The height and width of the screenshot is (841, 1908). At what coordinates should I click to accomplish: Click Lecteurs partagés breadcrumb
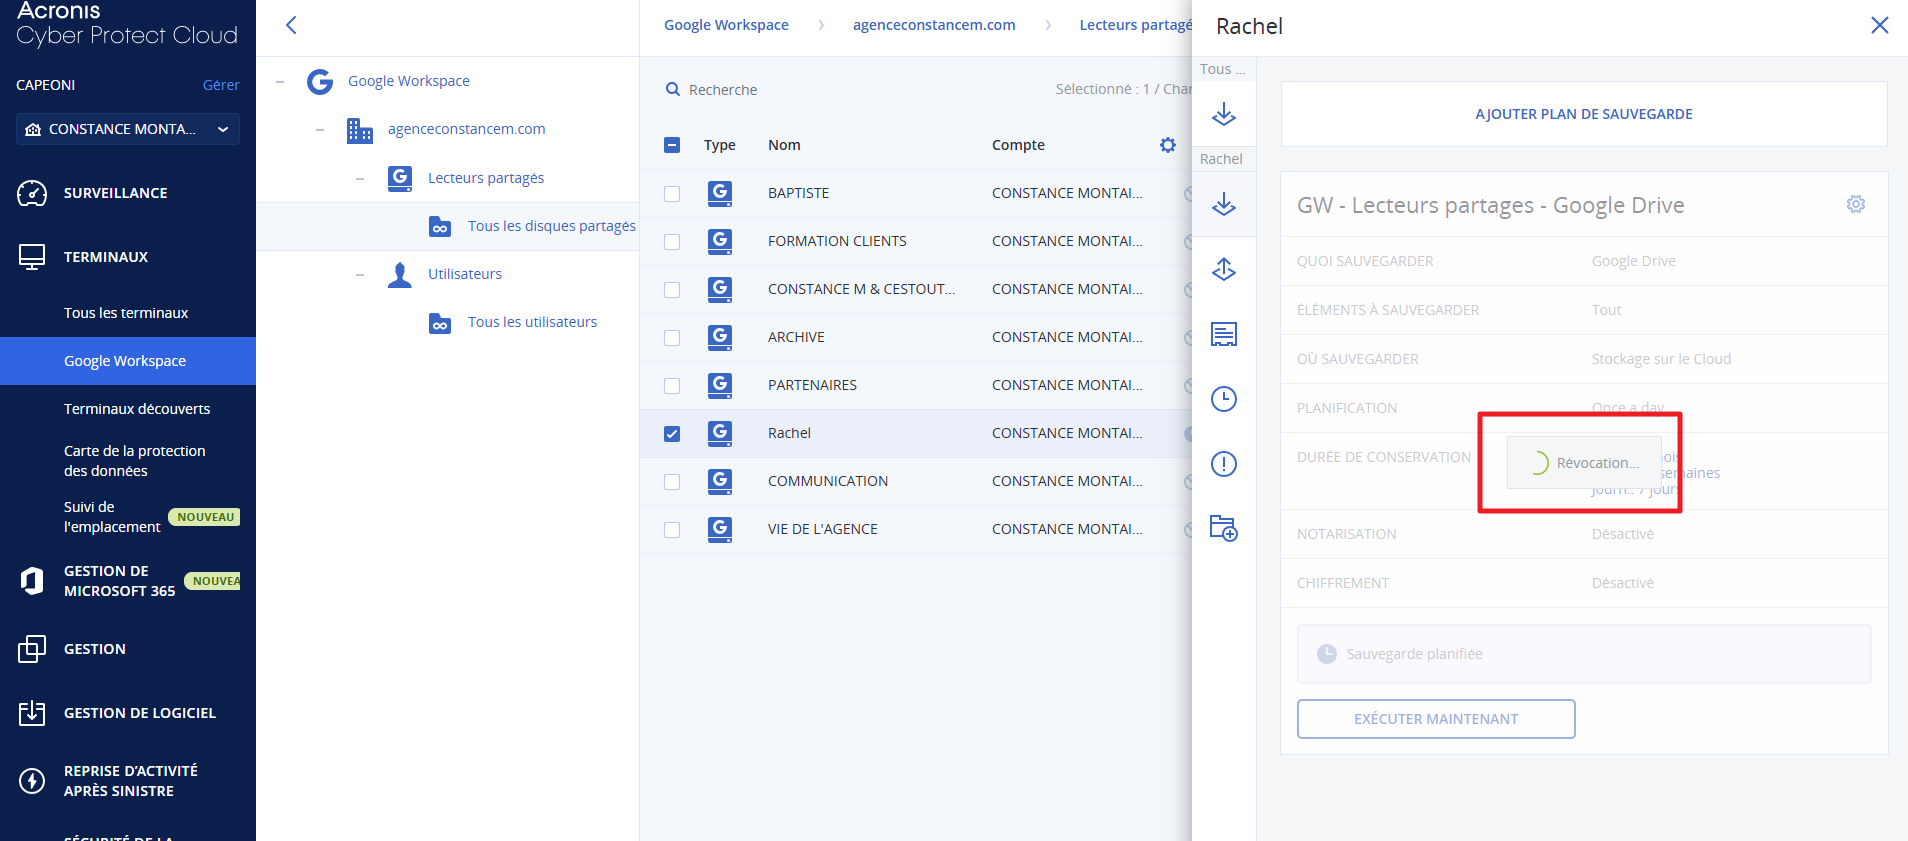(1135, 25)
